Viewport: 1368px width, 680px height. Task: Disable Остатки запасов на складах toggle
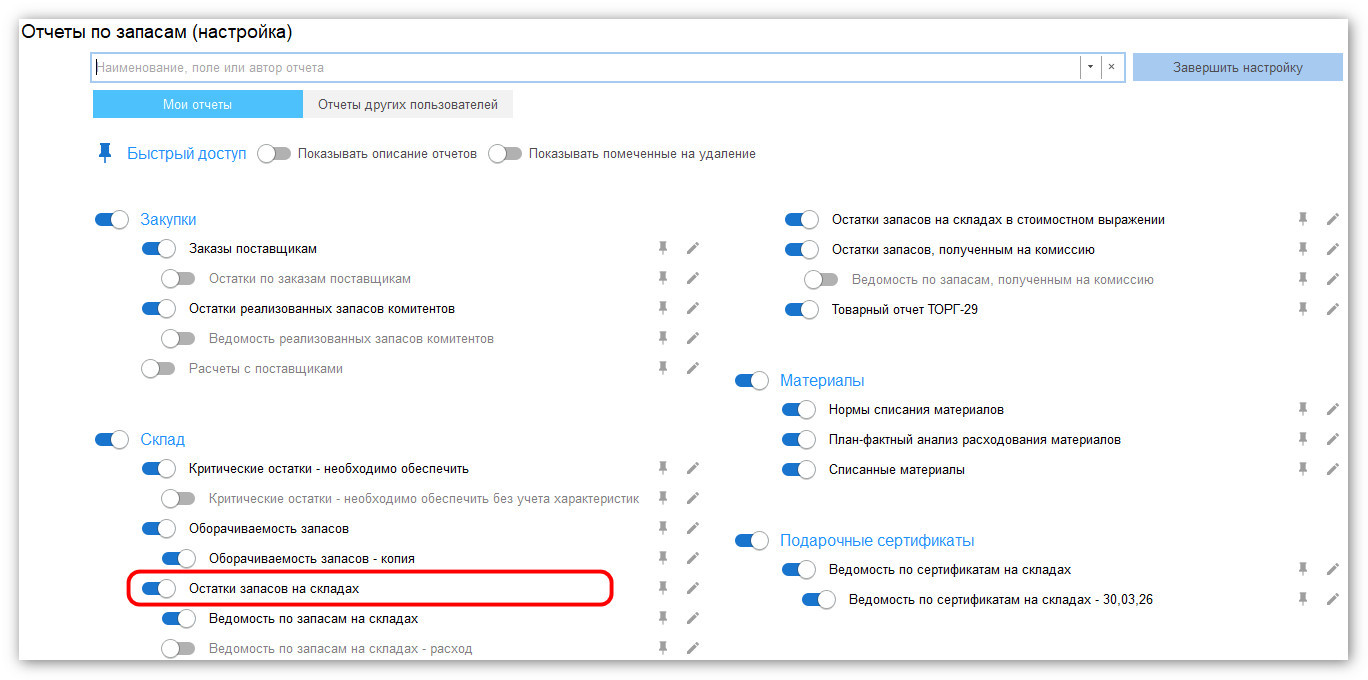[158, 588]
